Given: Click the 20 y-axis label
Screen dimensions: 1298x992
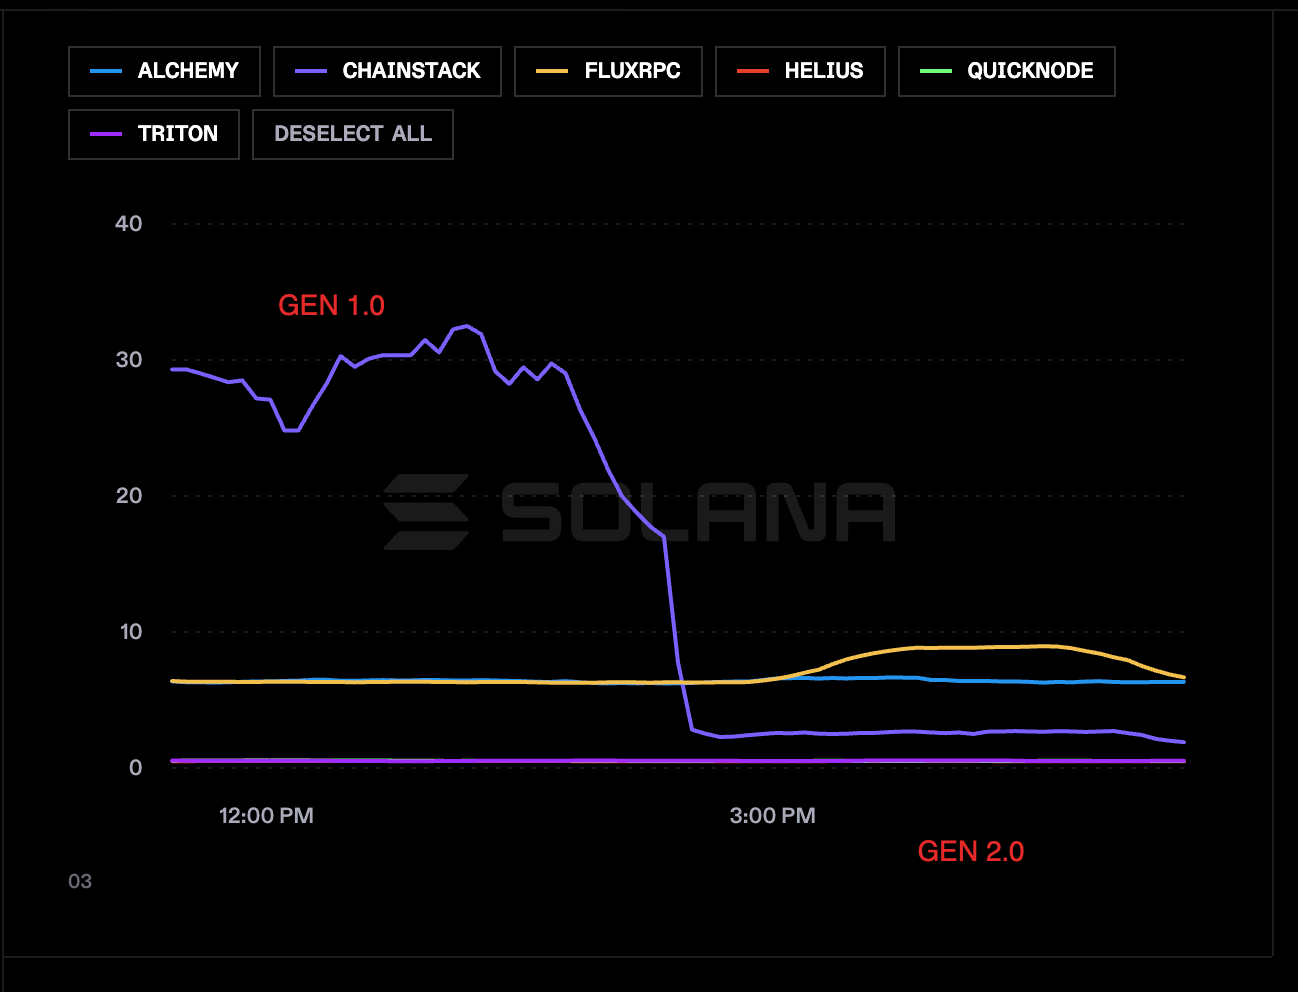Looking at the screenshot, I should (129, 496).
